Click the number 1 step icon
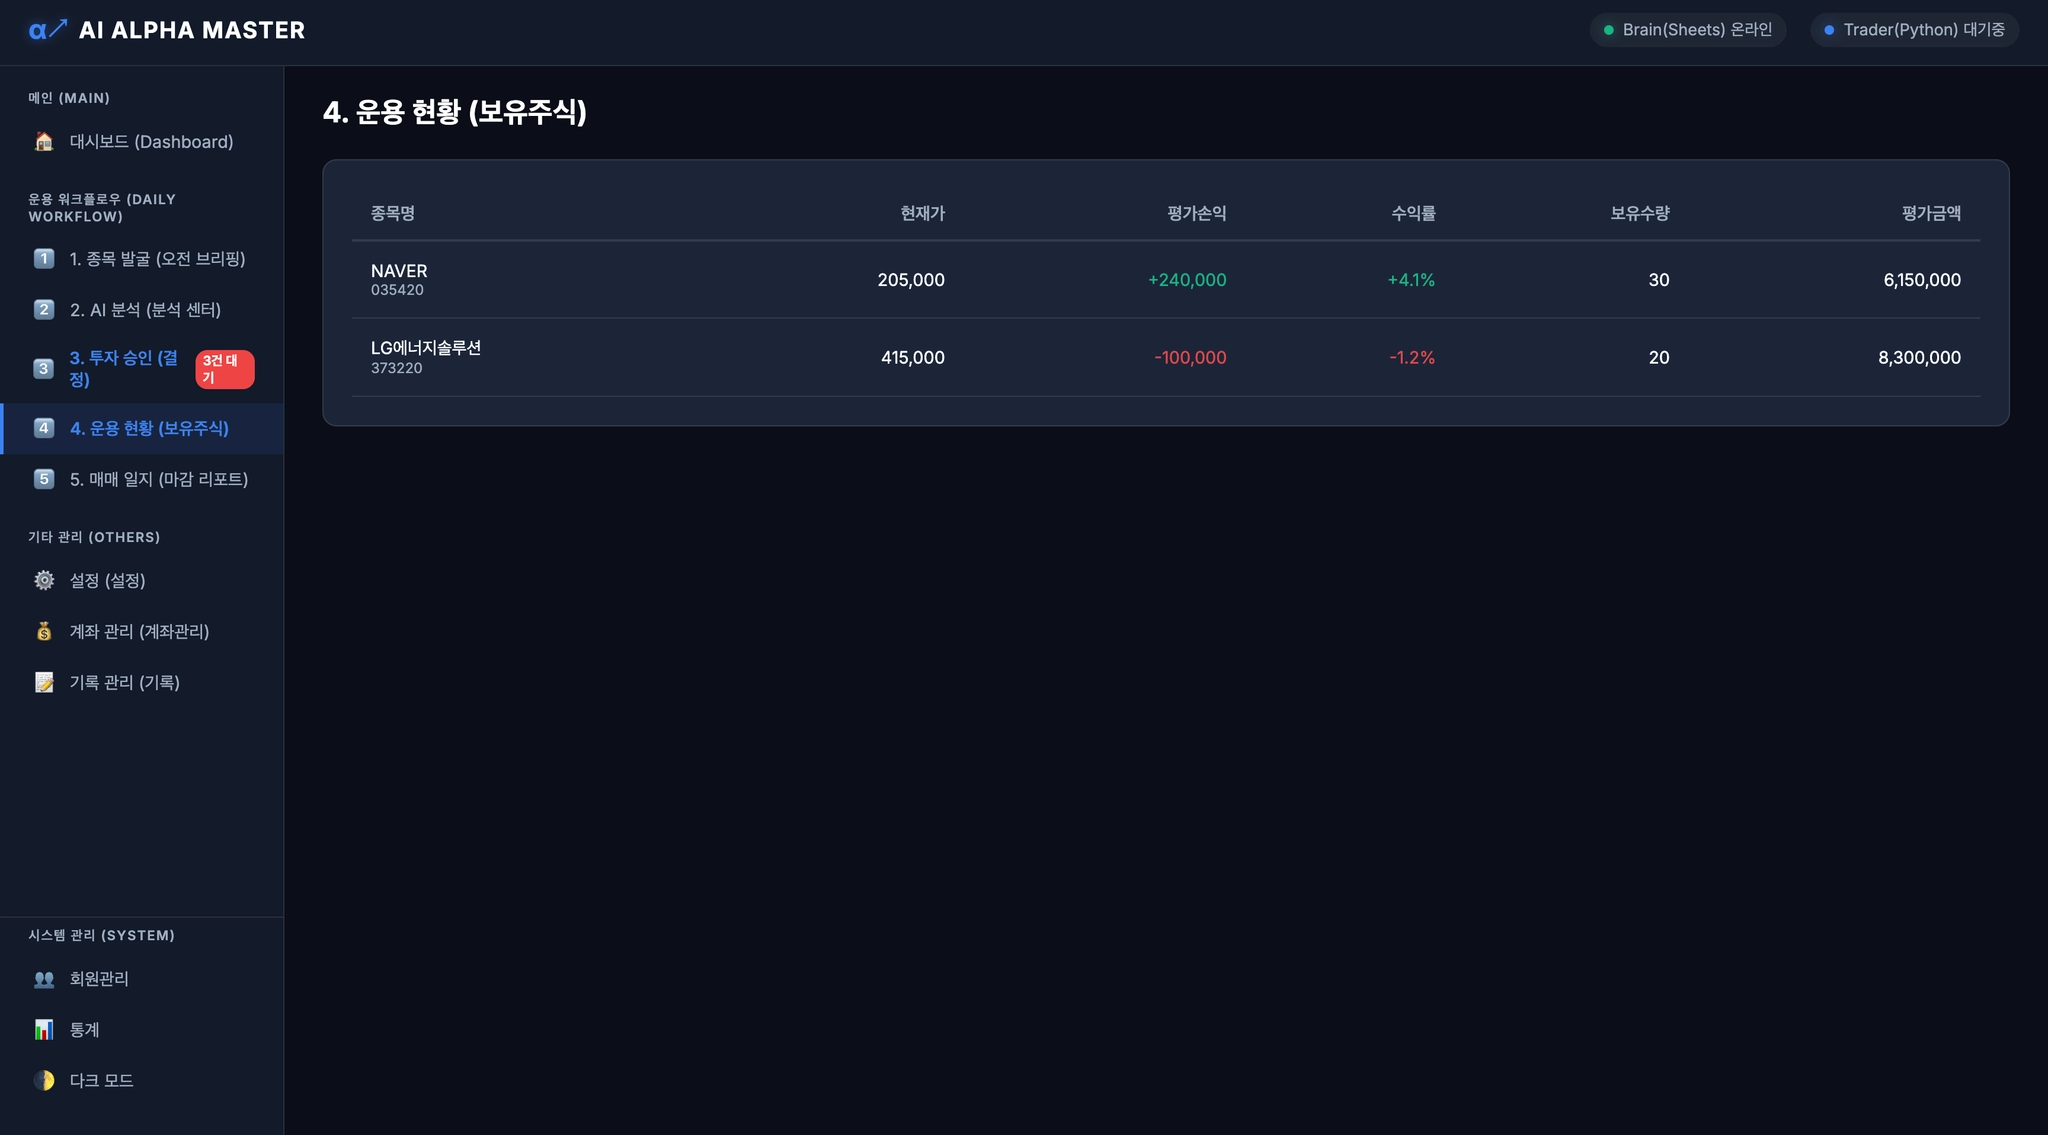Image resolution: width=2048 pixels, height=1135 pixels. [x=44, y=259]
